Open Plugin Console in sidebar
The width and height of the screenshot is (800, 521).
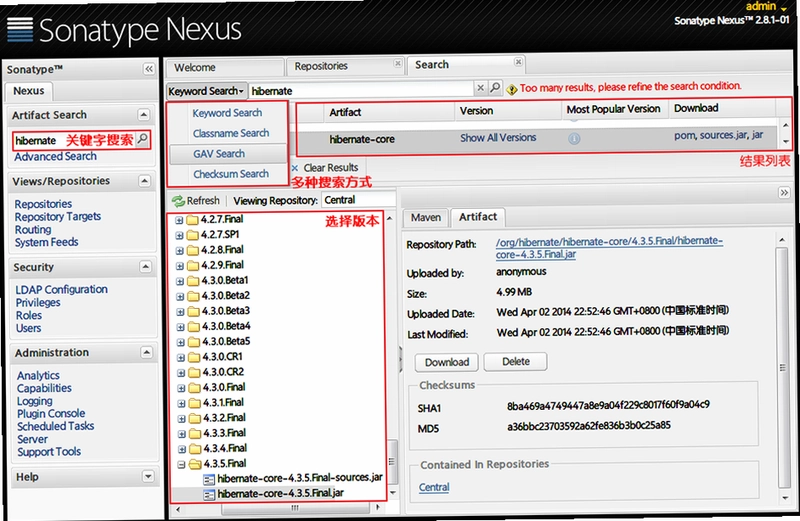tap(51, 413)
